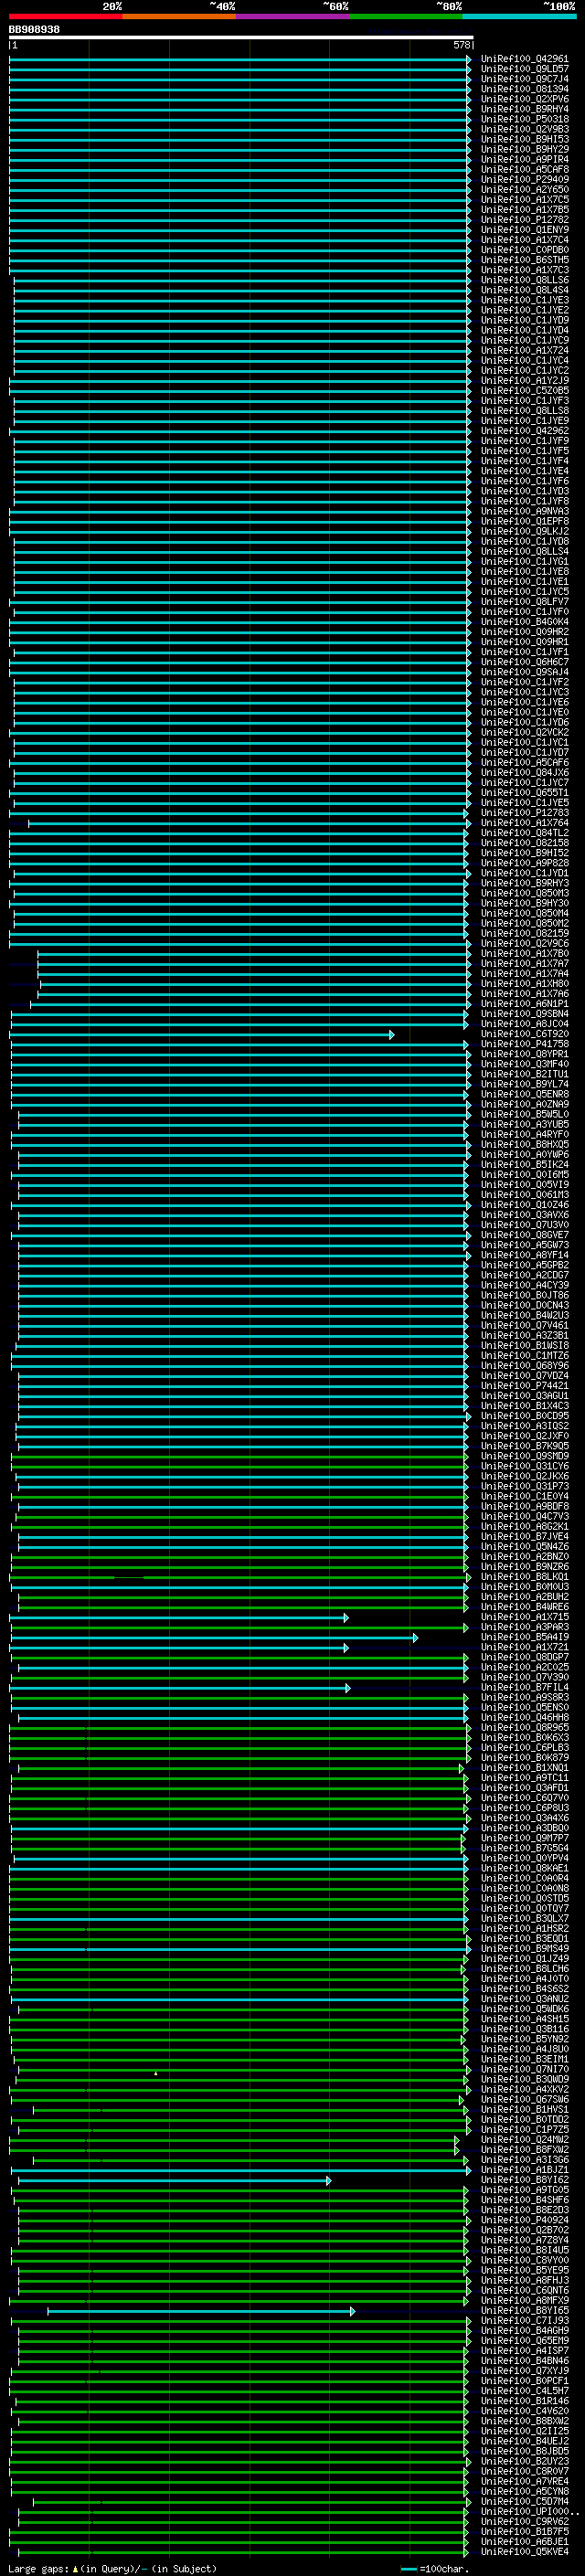Image resolution: width=585 pixels, height=2576 pixels.
Task: Select hit UniRef100_C6T920
Action: (524, 1034)
